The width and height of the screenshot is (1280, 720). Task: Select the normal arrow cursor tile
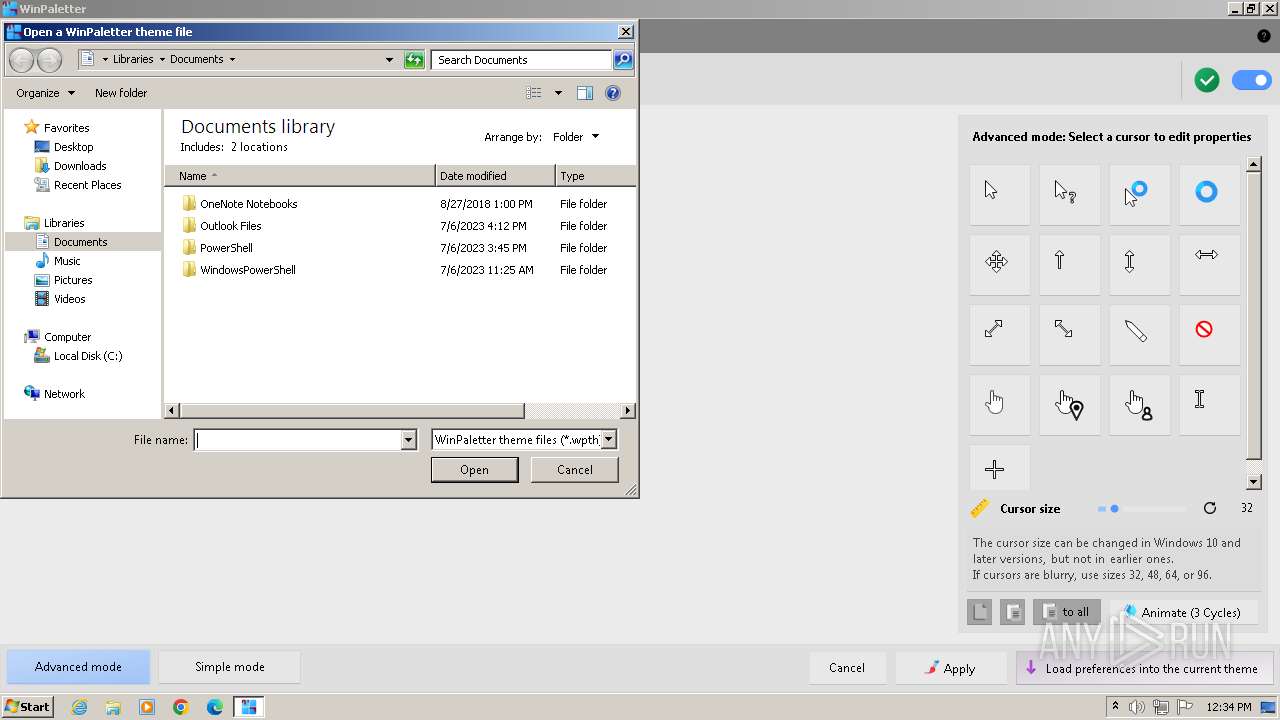[999, 195]
